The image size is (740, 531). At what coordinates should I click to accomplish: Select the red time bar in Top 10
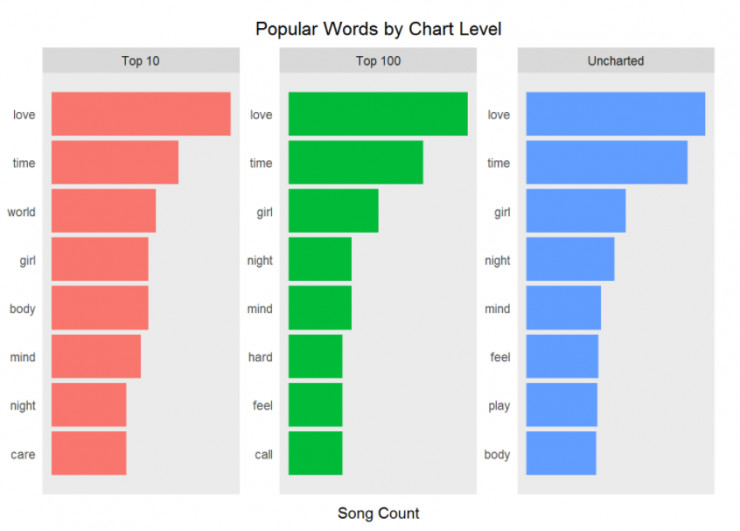pyautogui.click(x=114, y=162)
